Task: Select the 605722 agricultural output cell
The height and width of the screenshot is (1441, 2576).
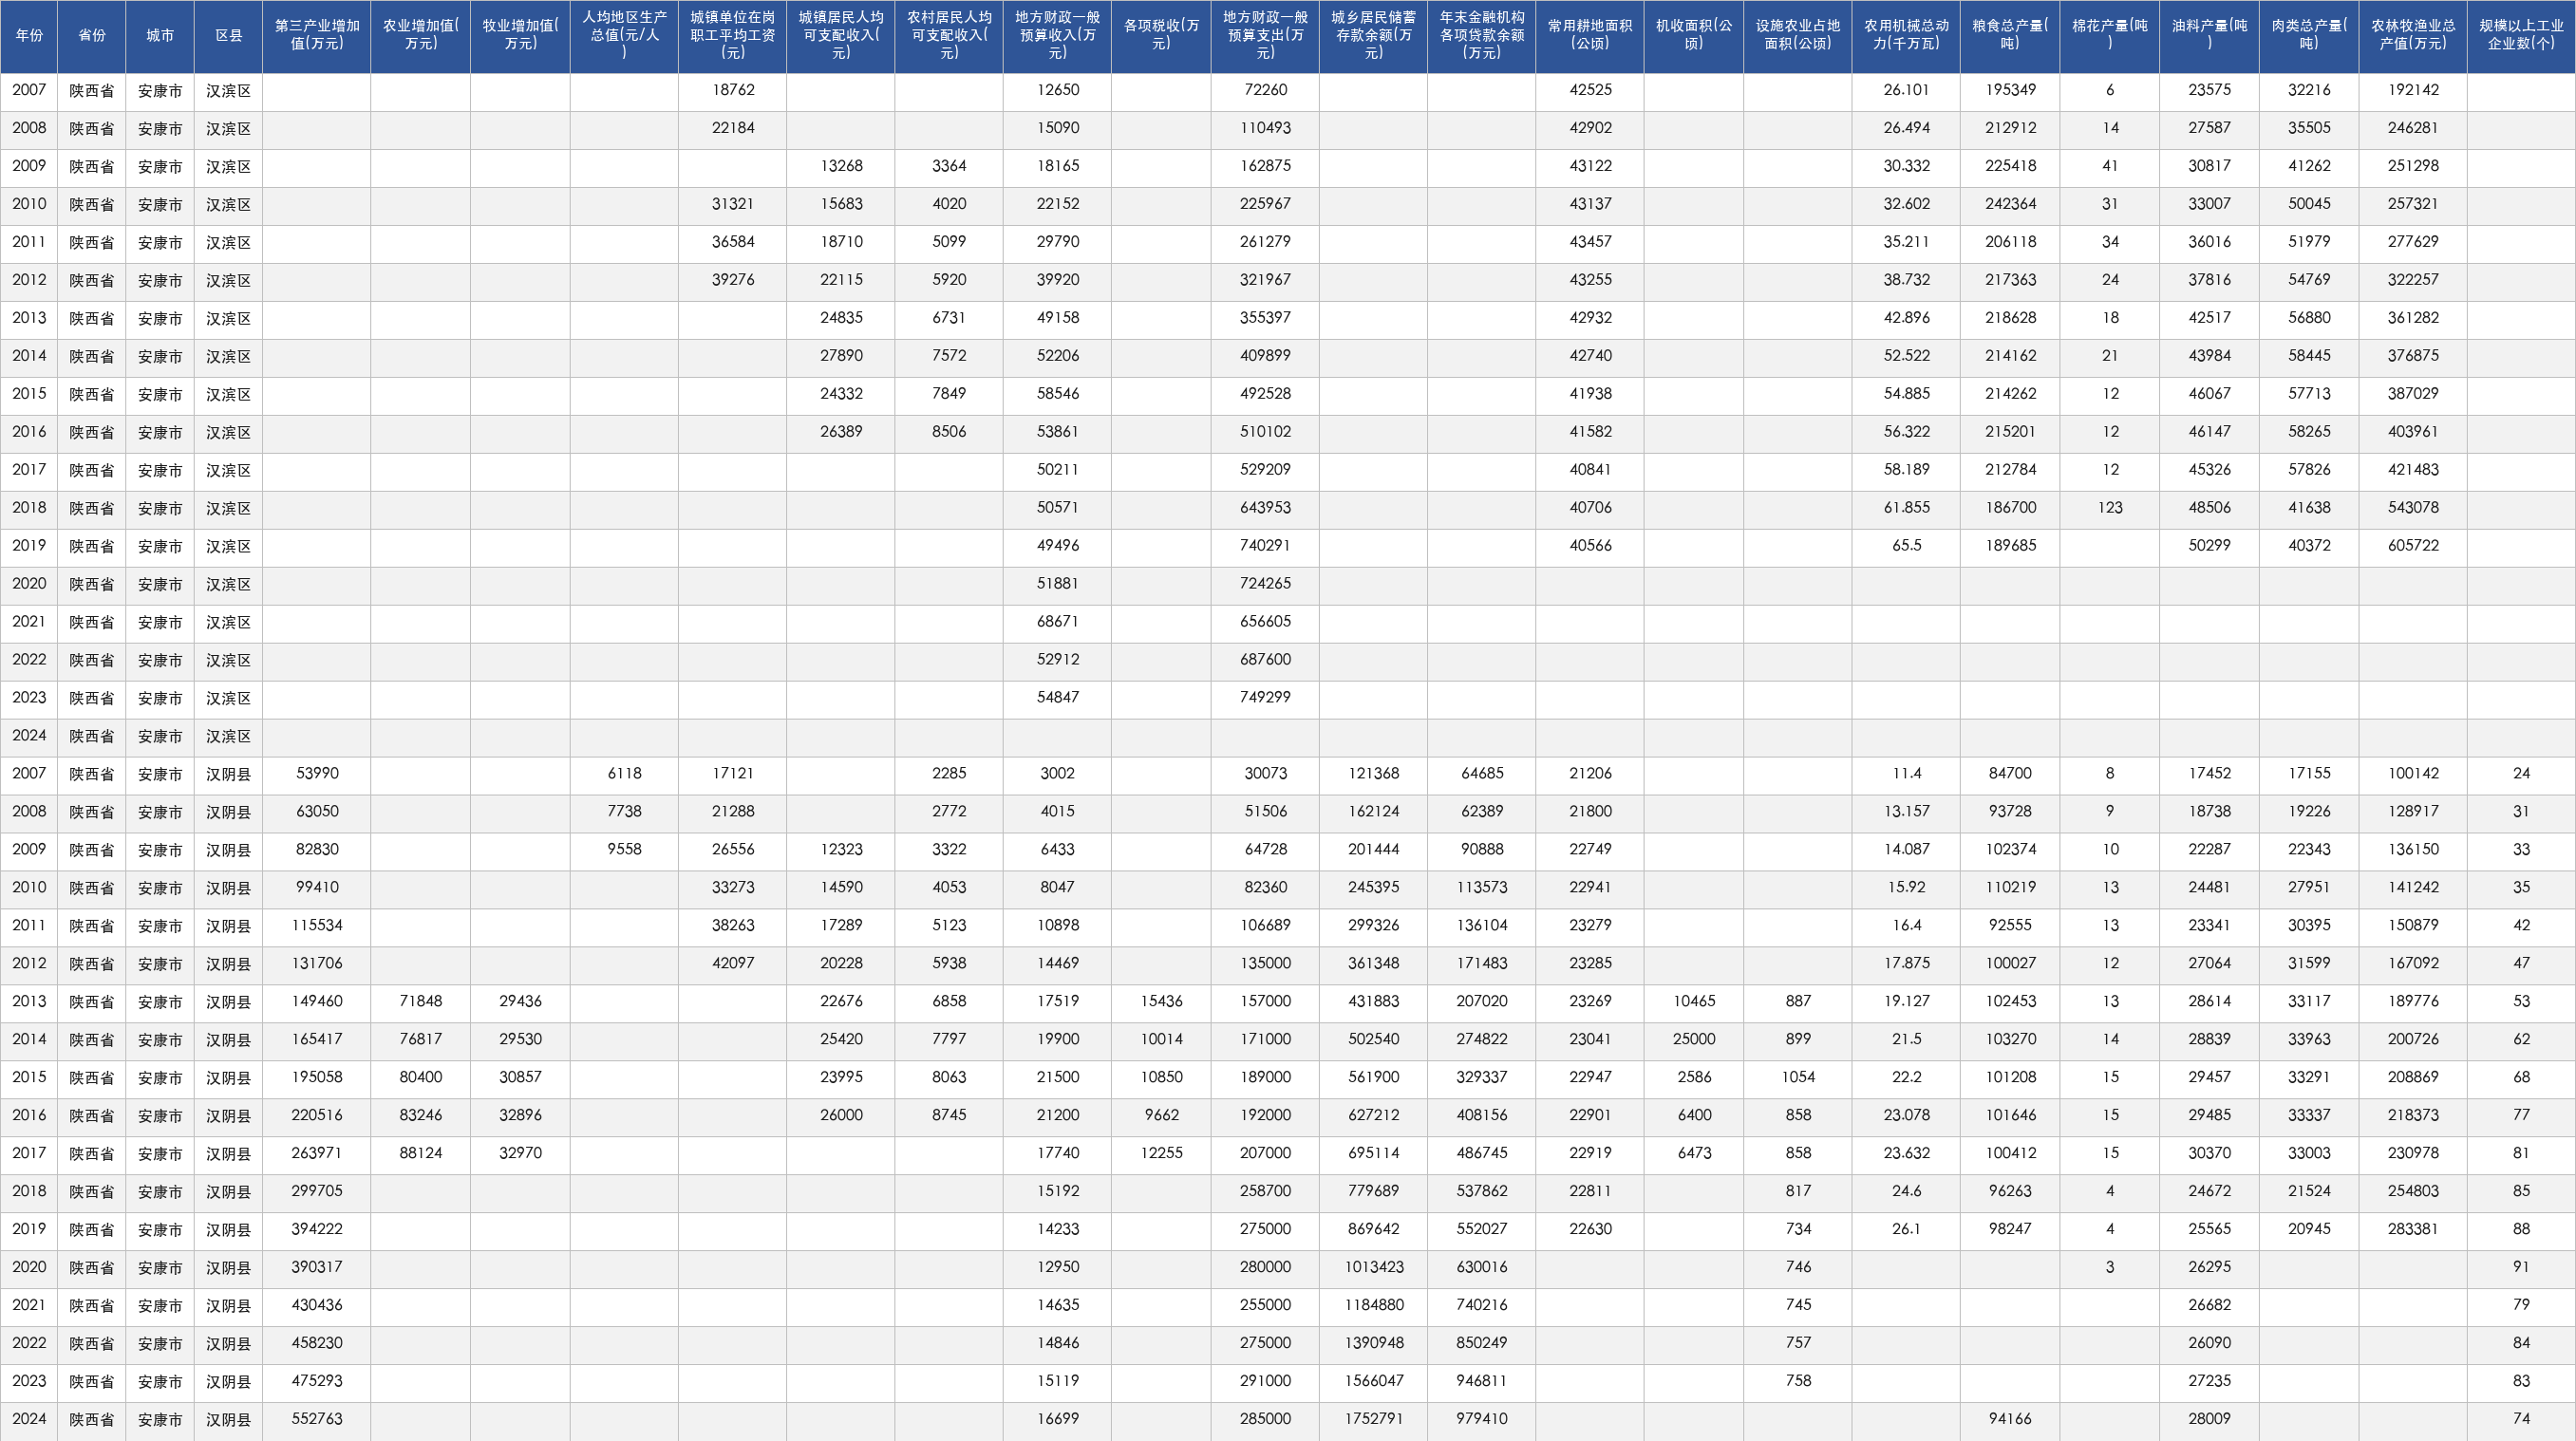Action: point(2413,546)
